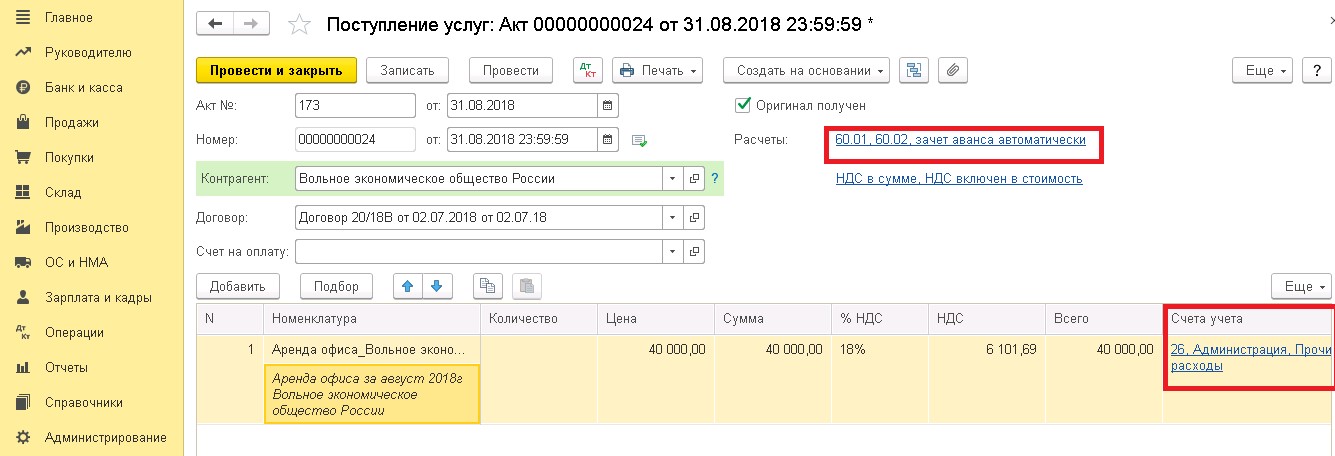This screenshot has height=456, width=1335.
Task: Go to Зарплата и кадры section
Action: [x=97, y=298]
